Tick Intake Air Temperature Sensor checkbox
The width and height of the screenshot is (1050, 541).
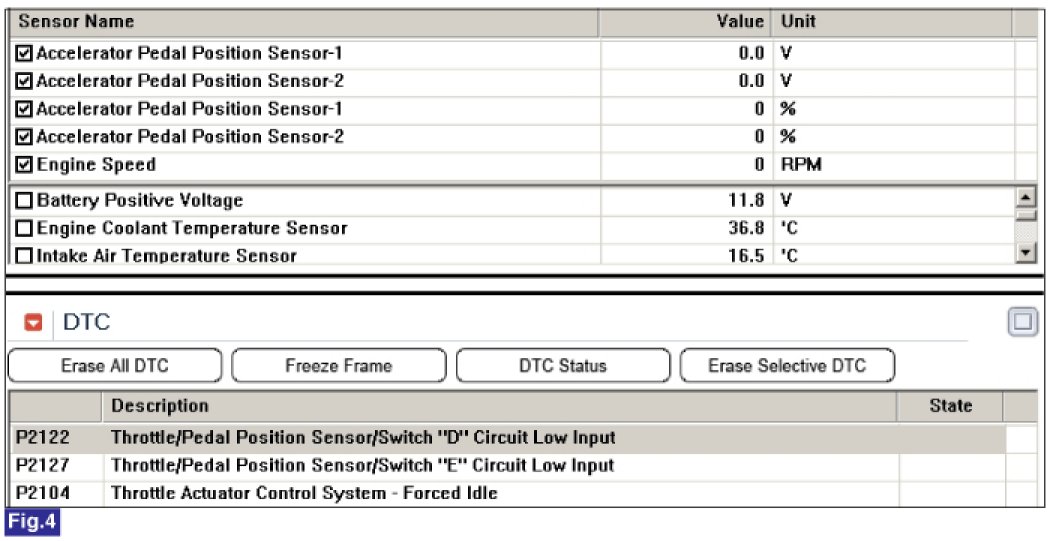[24, 256]
